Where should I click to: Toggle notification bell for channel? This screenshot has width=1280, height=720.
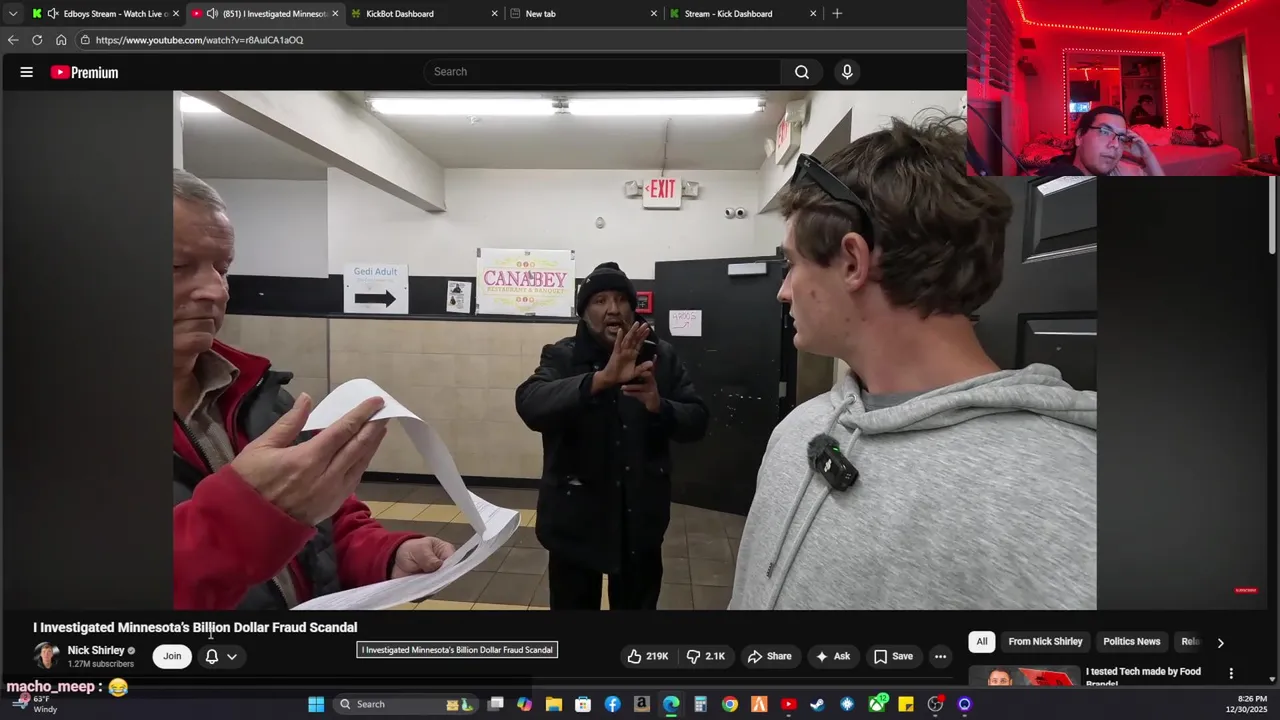[212, 656]
